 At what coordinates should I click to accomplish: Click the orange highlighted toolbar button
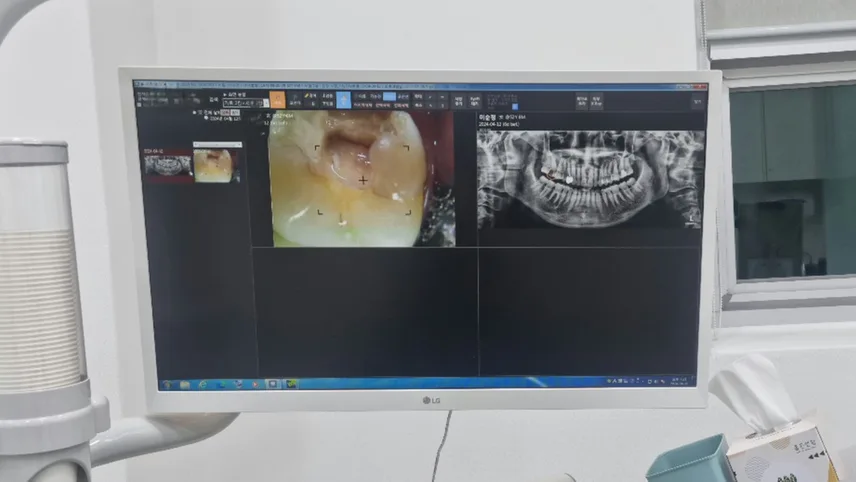click(x=277, y=99)
